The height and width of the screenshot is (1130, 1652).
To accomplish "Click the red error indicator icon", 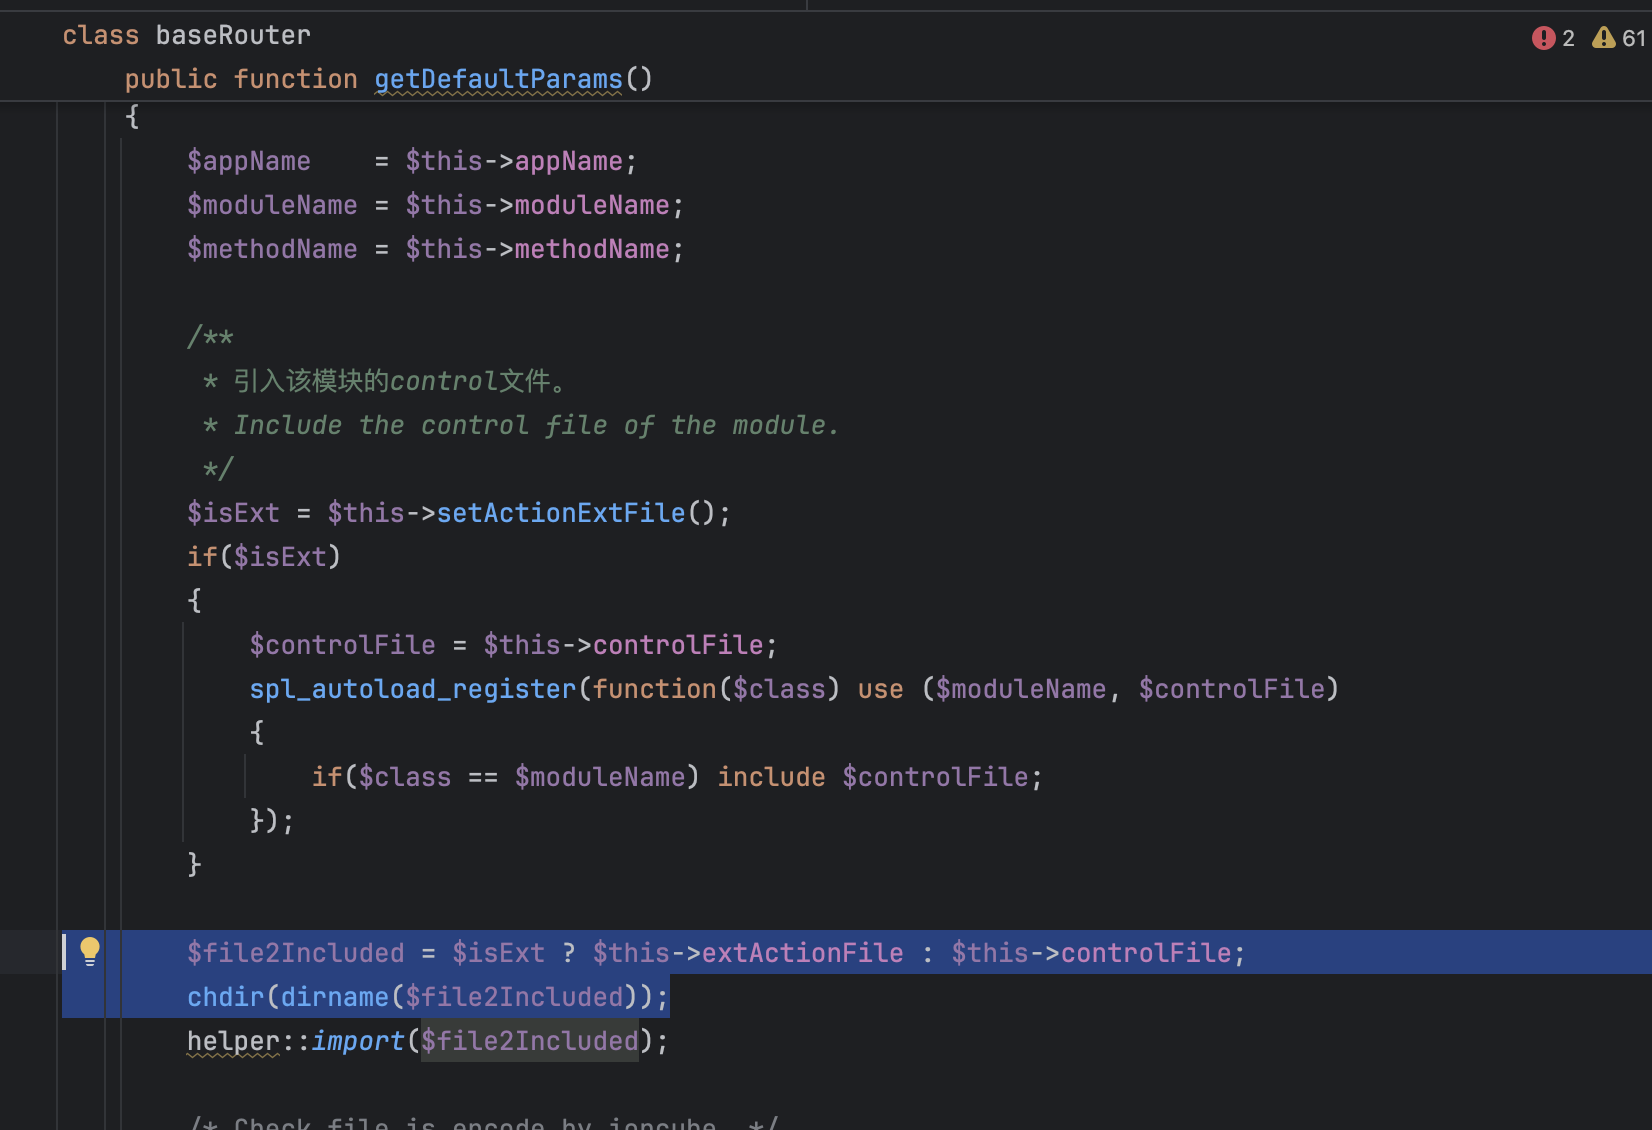I will 1543,38.
